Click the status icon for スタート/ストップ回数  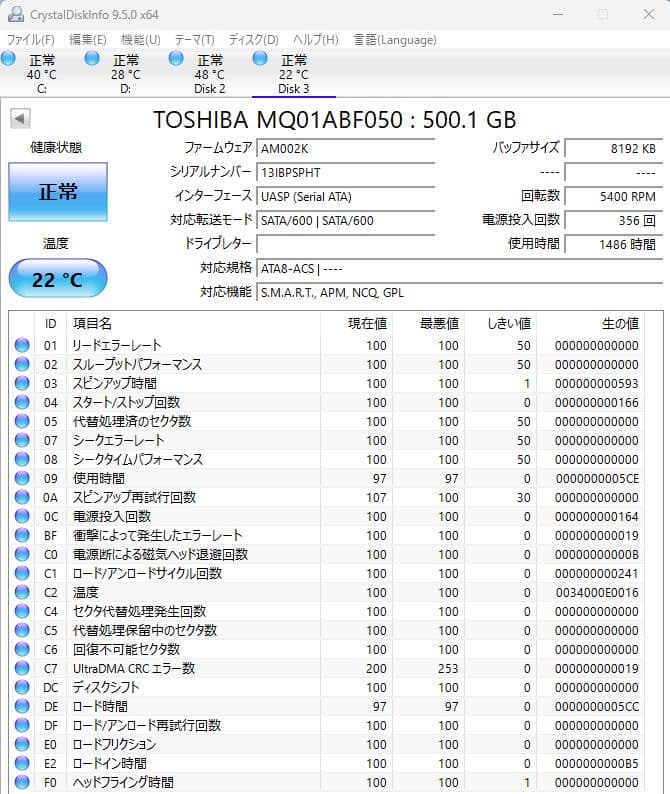(x=22, y=402)
